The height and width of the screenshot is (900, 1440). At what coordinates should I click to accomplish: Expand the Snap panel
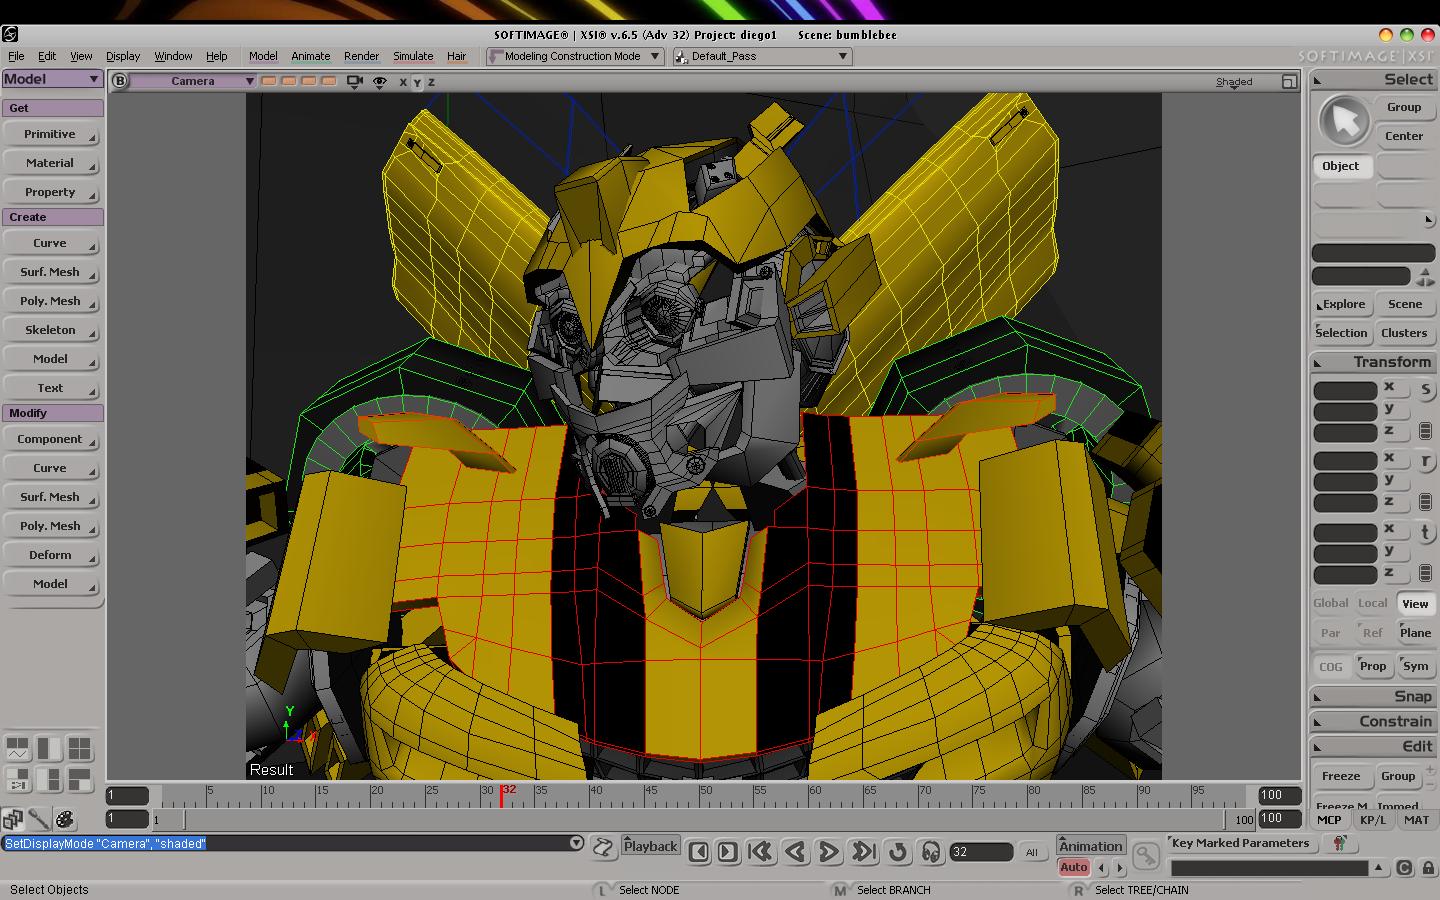click(x=1318, y=697)
